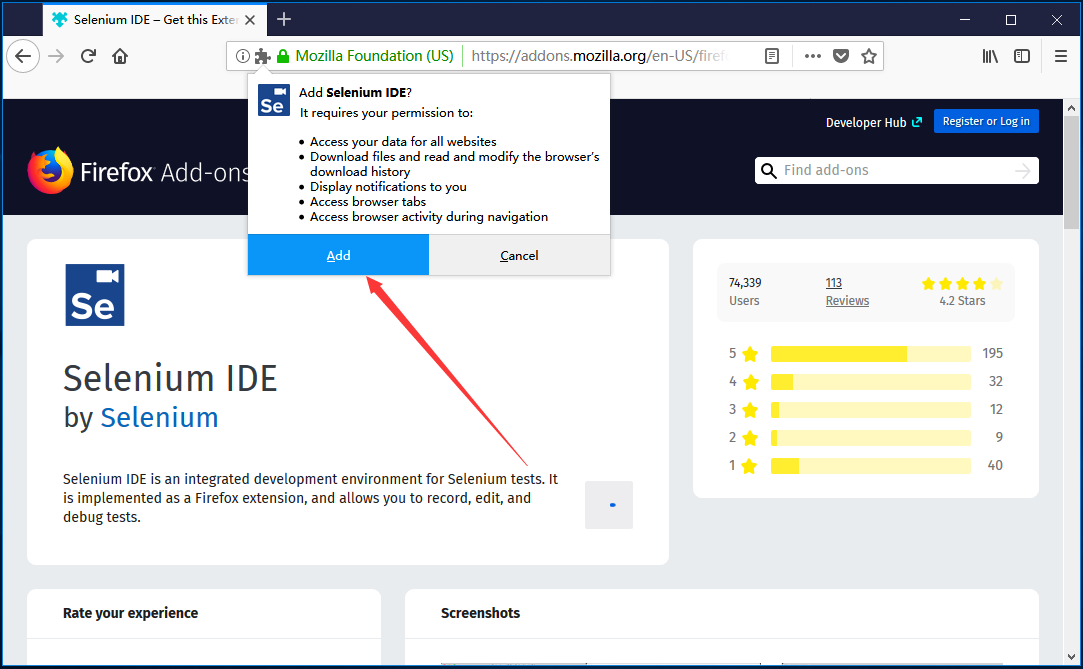The image size is (1083, 669).
Task: Open the Selenium author link
Action: click(x=160, y=417)
